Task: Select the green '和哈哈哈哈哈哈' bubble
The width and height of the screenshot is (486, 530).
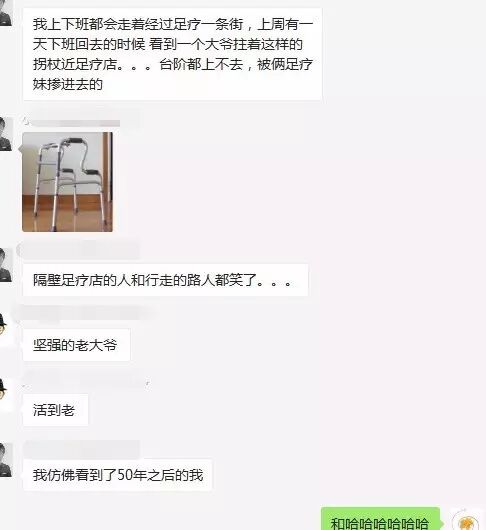Action: pyautogui.click(x=381, y=519)
